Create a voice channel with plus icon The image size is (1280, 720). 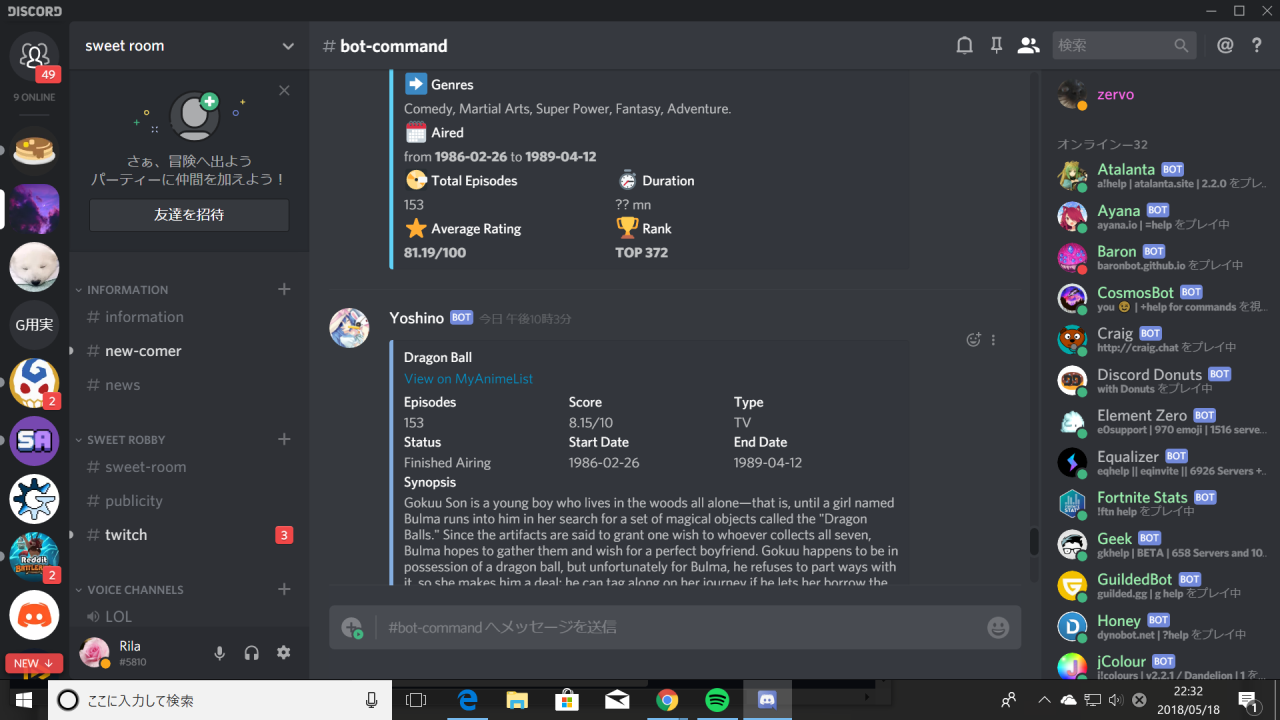(284, 589)
